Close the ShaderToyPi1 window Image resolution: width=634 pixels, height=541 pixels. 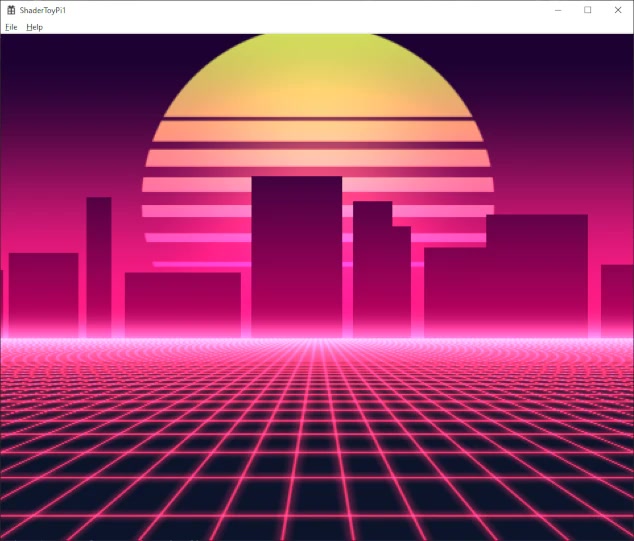[618, 10]
